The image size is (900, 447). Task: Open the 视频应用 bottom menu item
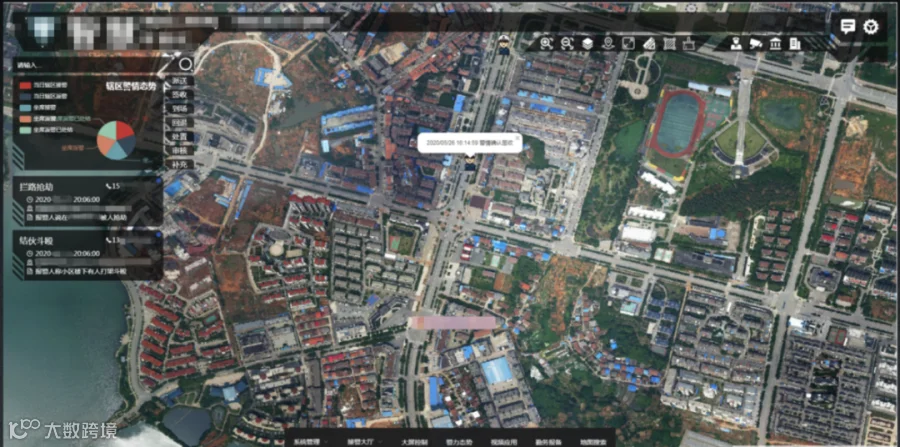[503, 442]
